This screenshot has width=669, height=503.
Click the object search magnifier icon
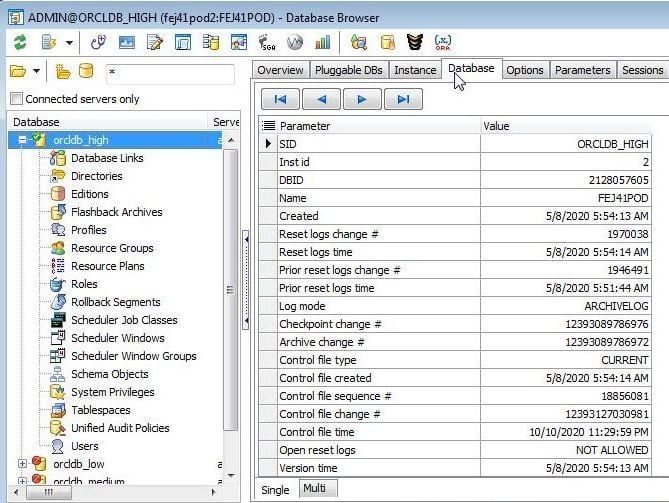(359, 42)
